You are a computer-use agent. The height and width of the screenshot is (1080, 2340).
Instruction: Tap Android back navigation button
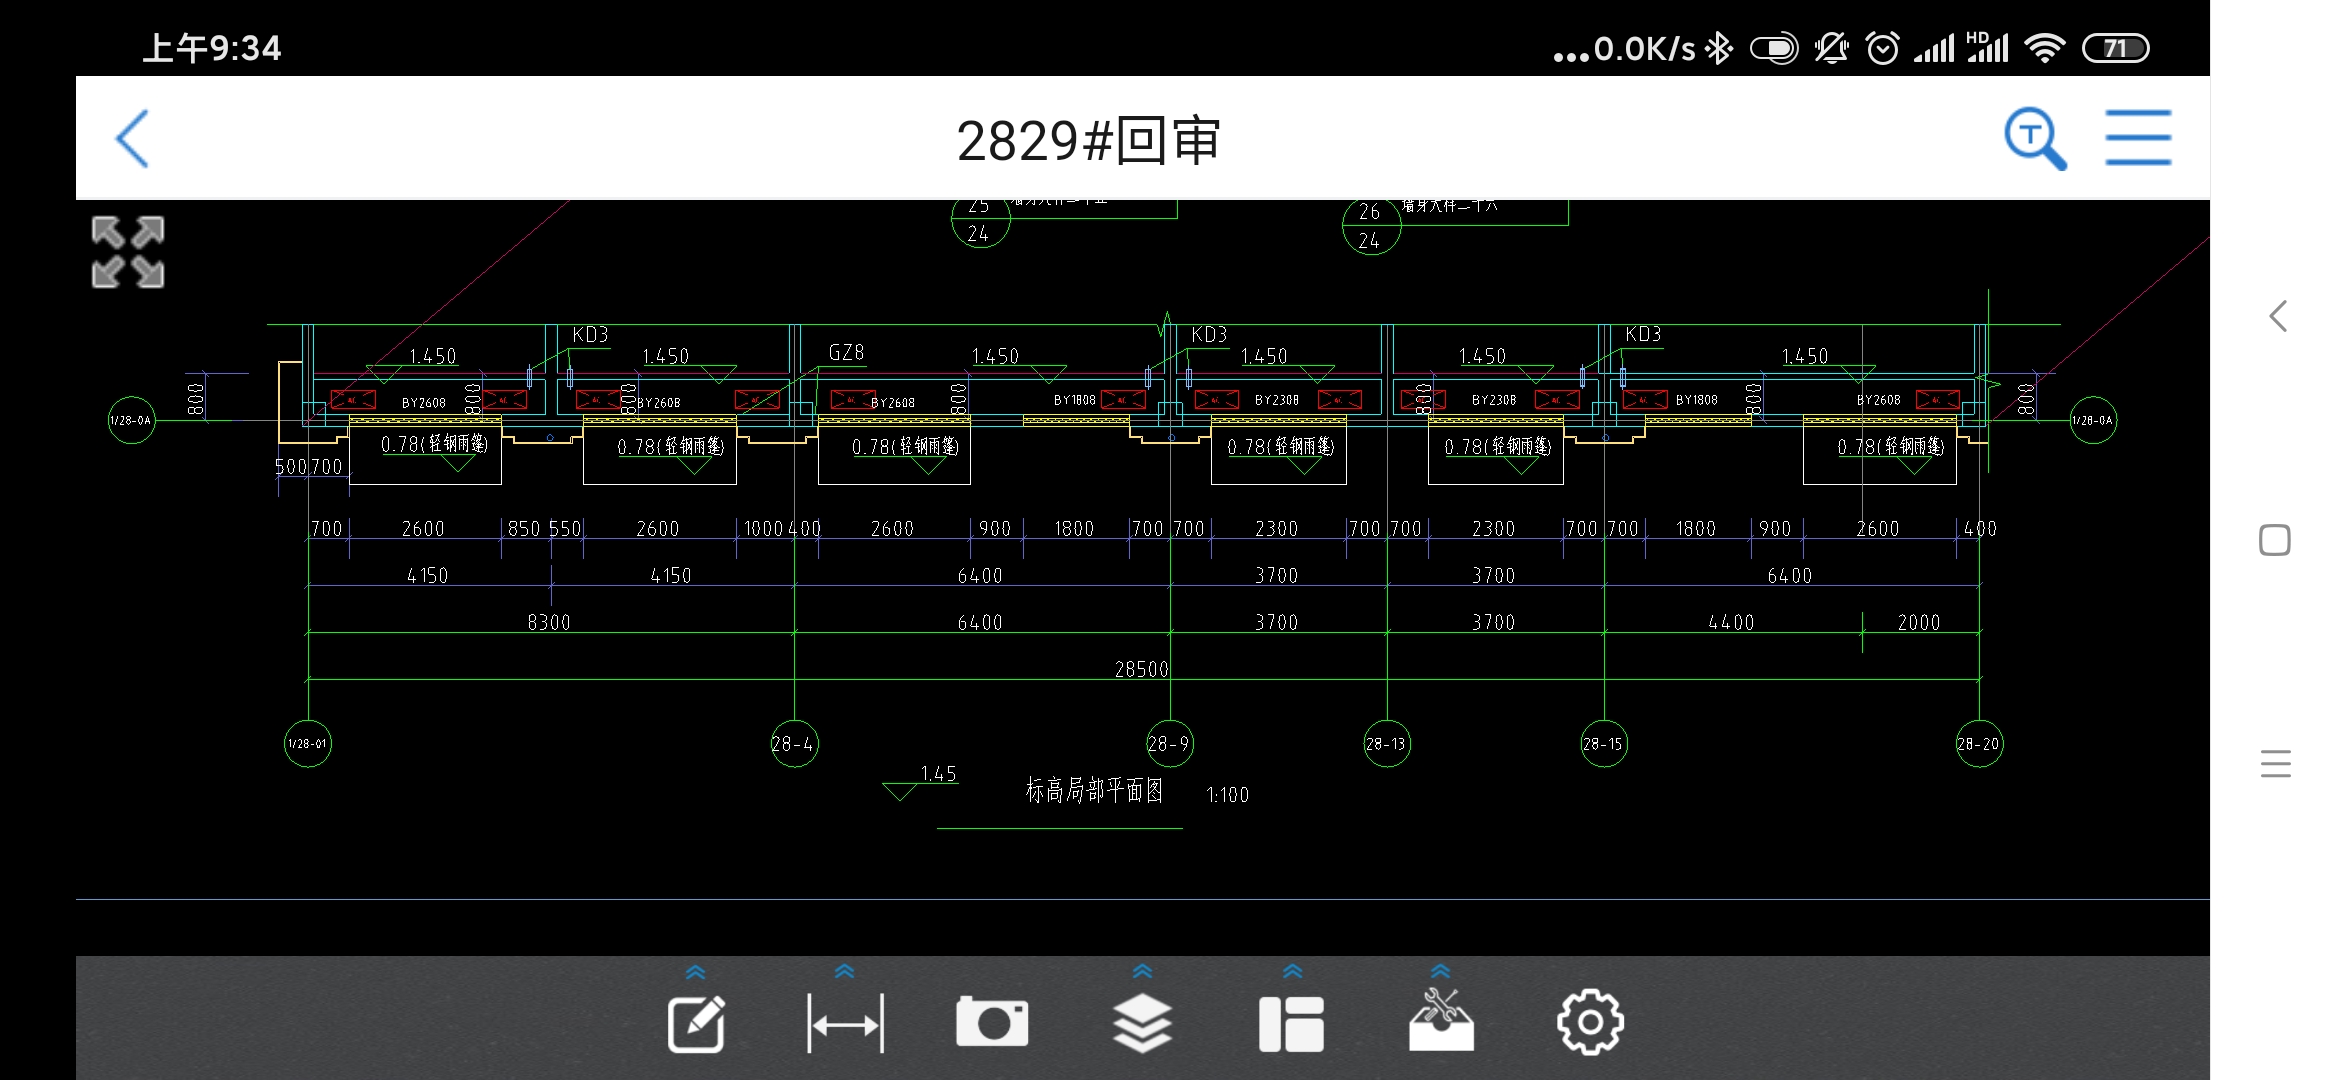(x=2277, y=317)
